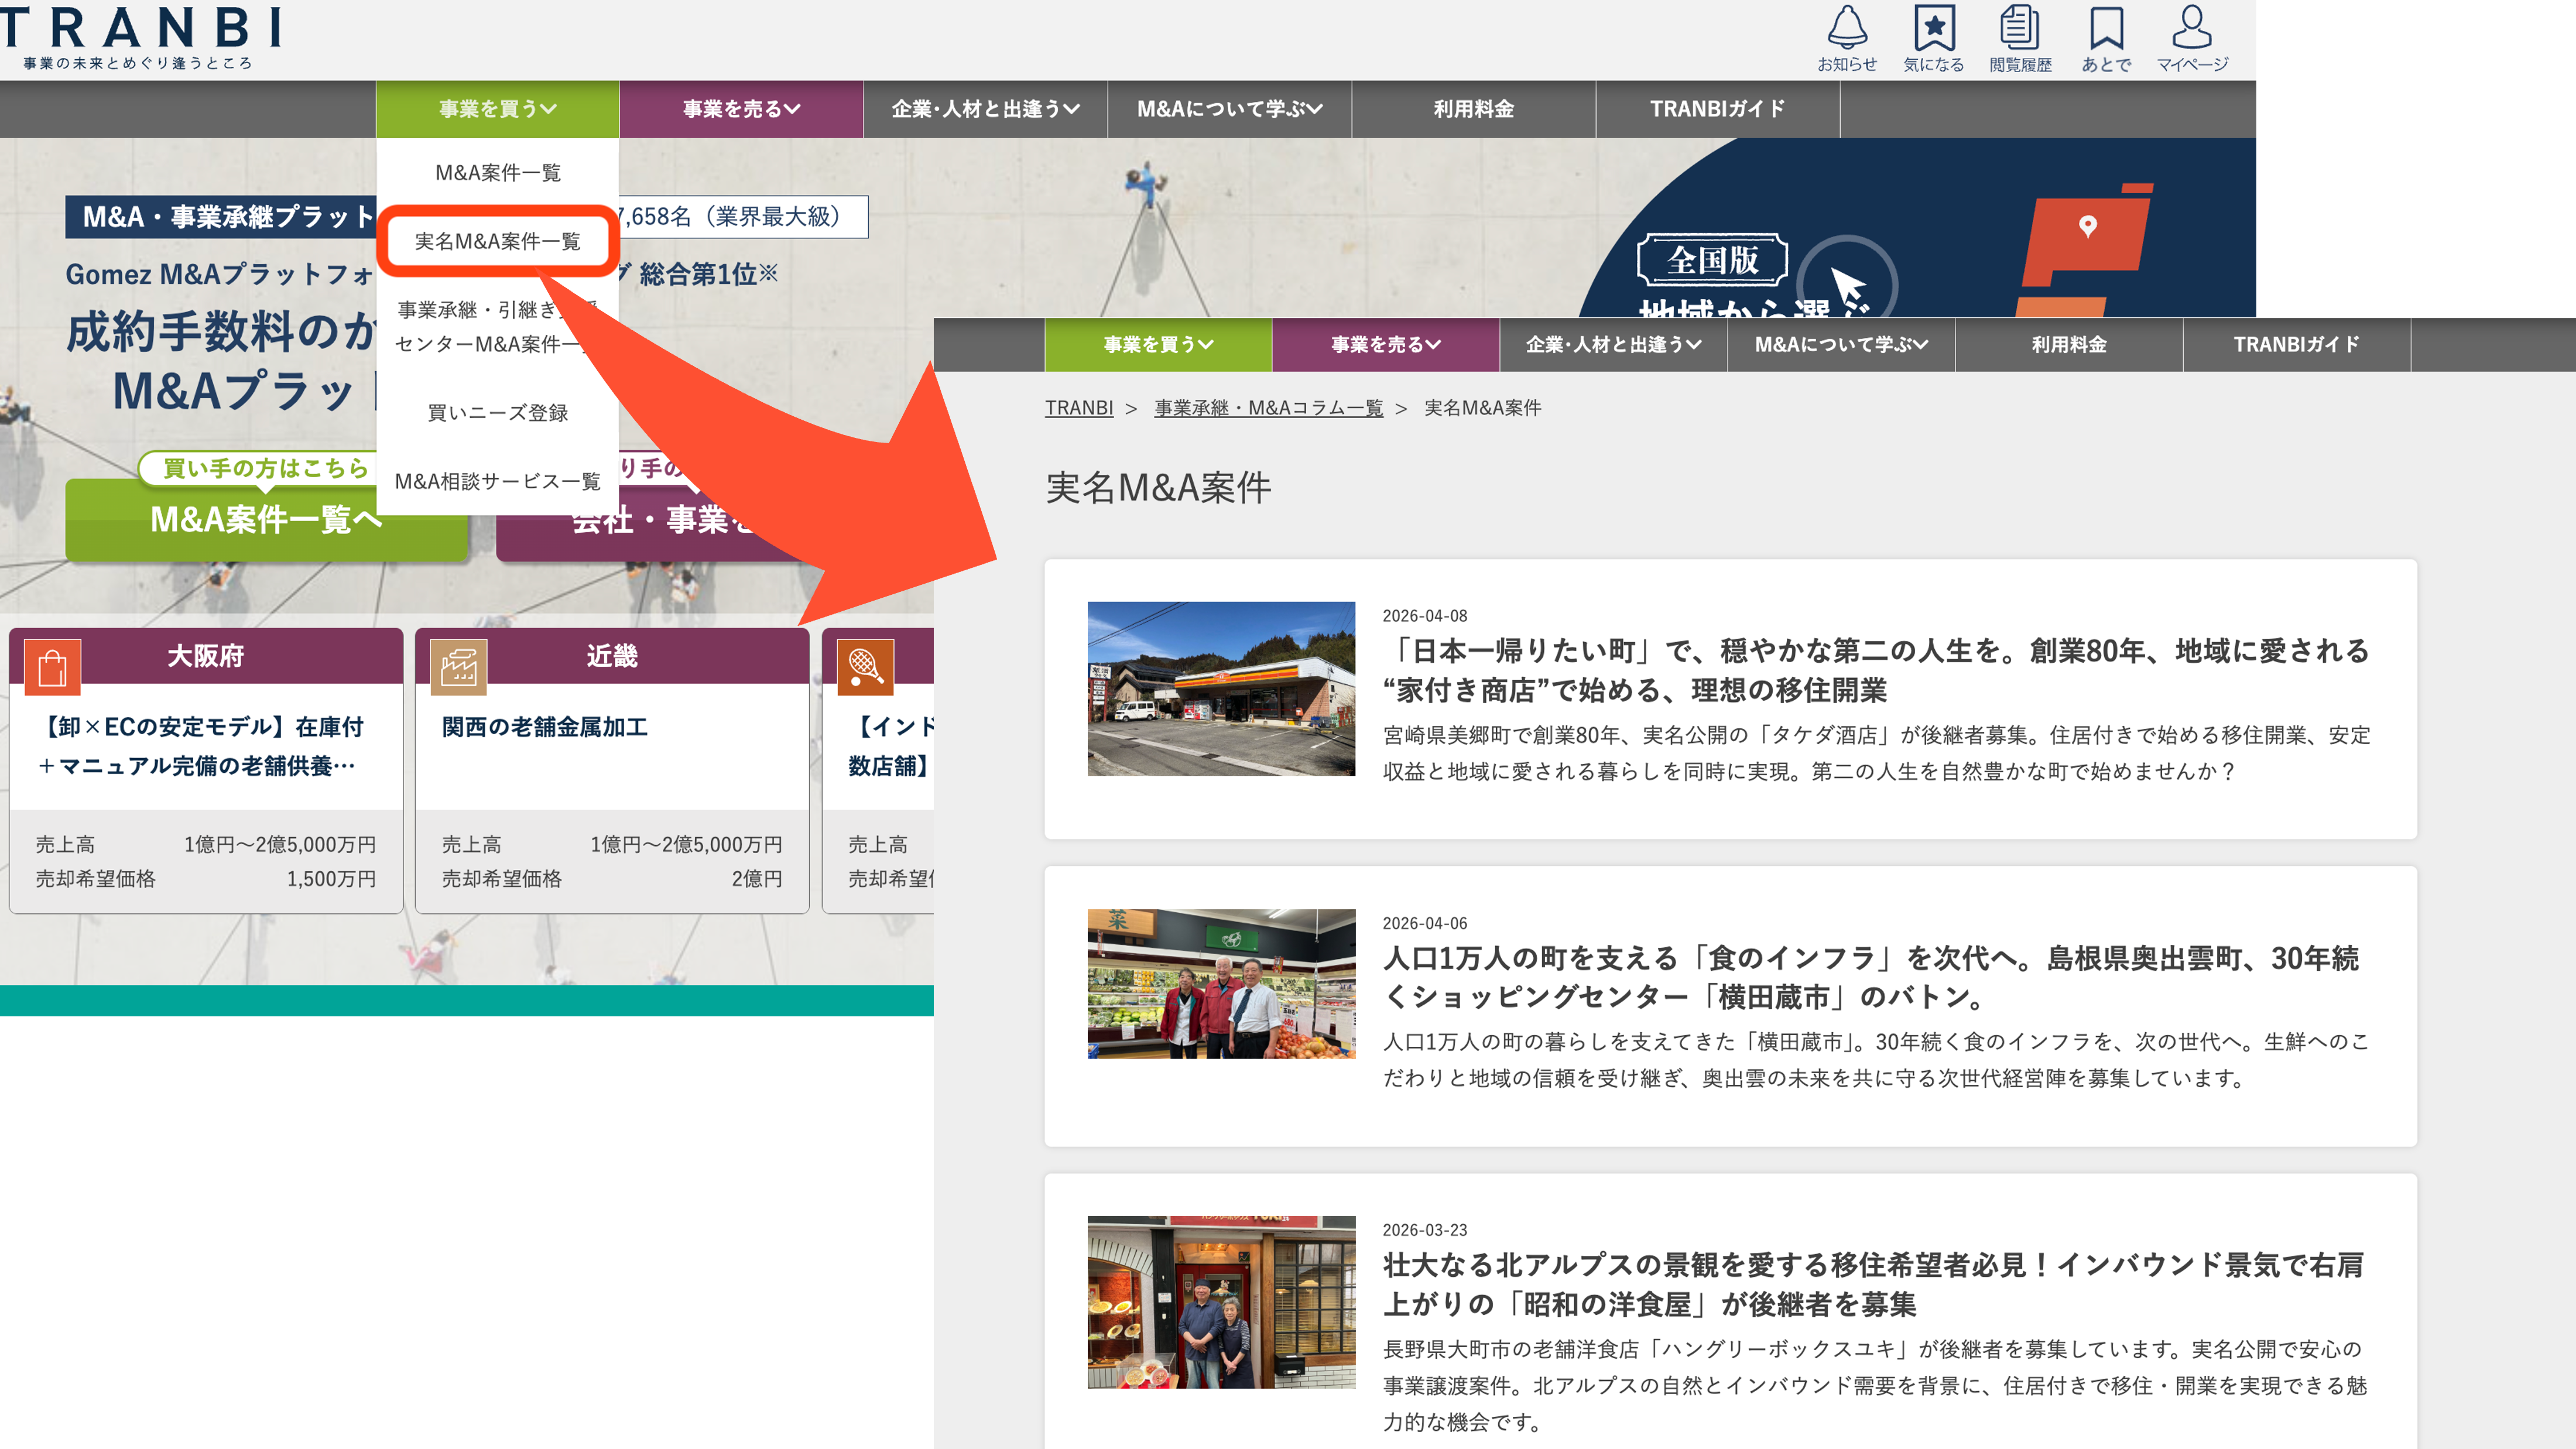Screen dimensions: 2576x1449
Task: Expand the top M&Aについて学ぶ dropdown
Action: click(1229, 109)
